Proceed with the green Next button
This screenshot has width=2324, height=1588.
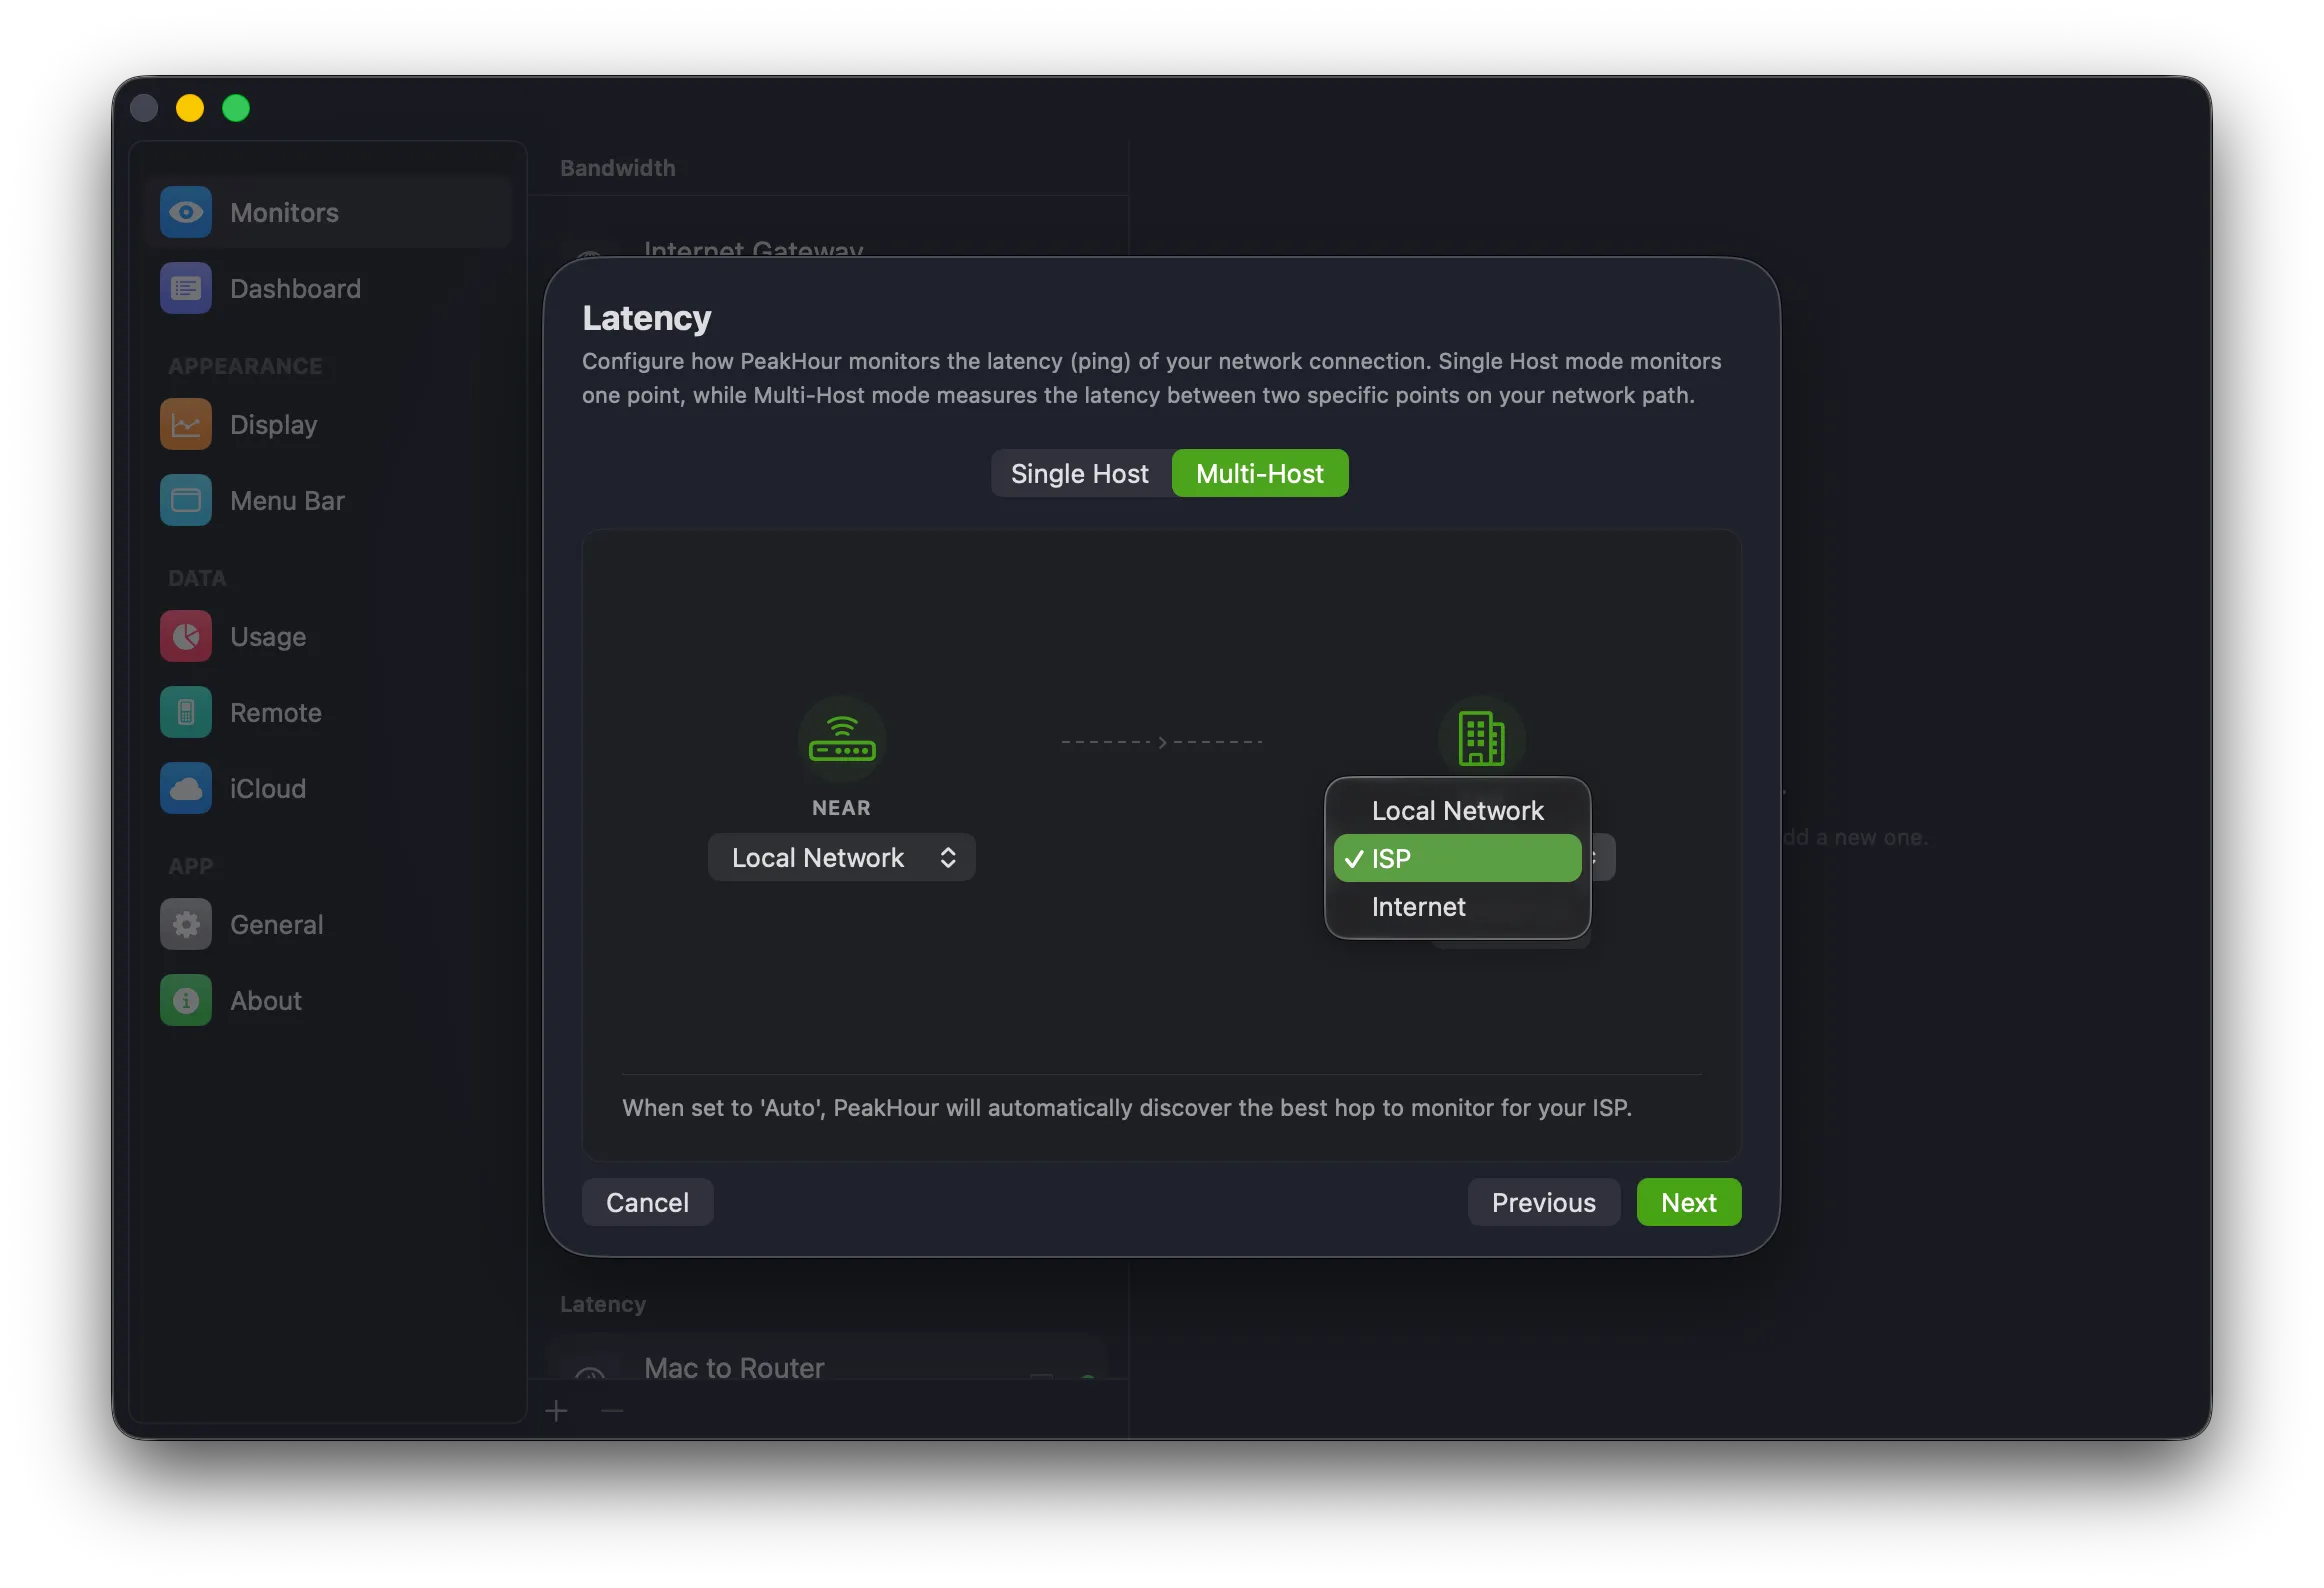click(1689, 1202)
